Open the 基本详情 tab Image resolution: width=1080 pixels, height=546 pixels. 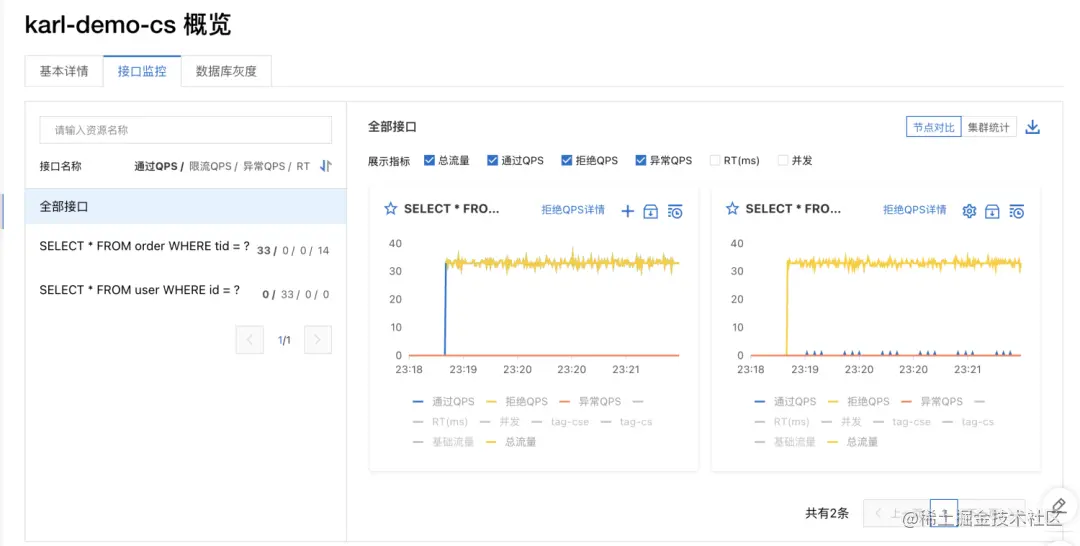pos(64,72)
